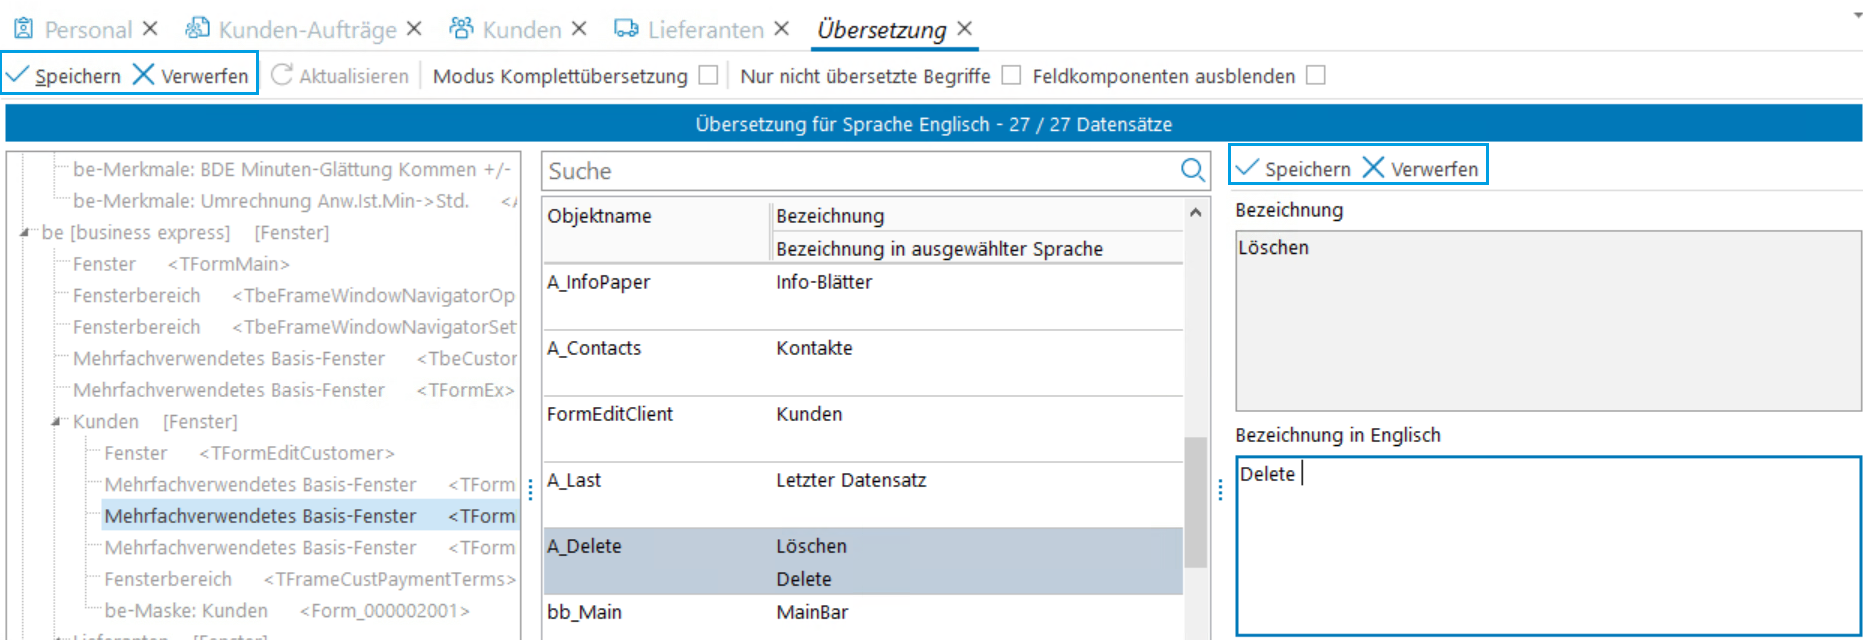Click scroll up arrow in translation list
The image size is (1863, 640).
(x=1195, y=213)
